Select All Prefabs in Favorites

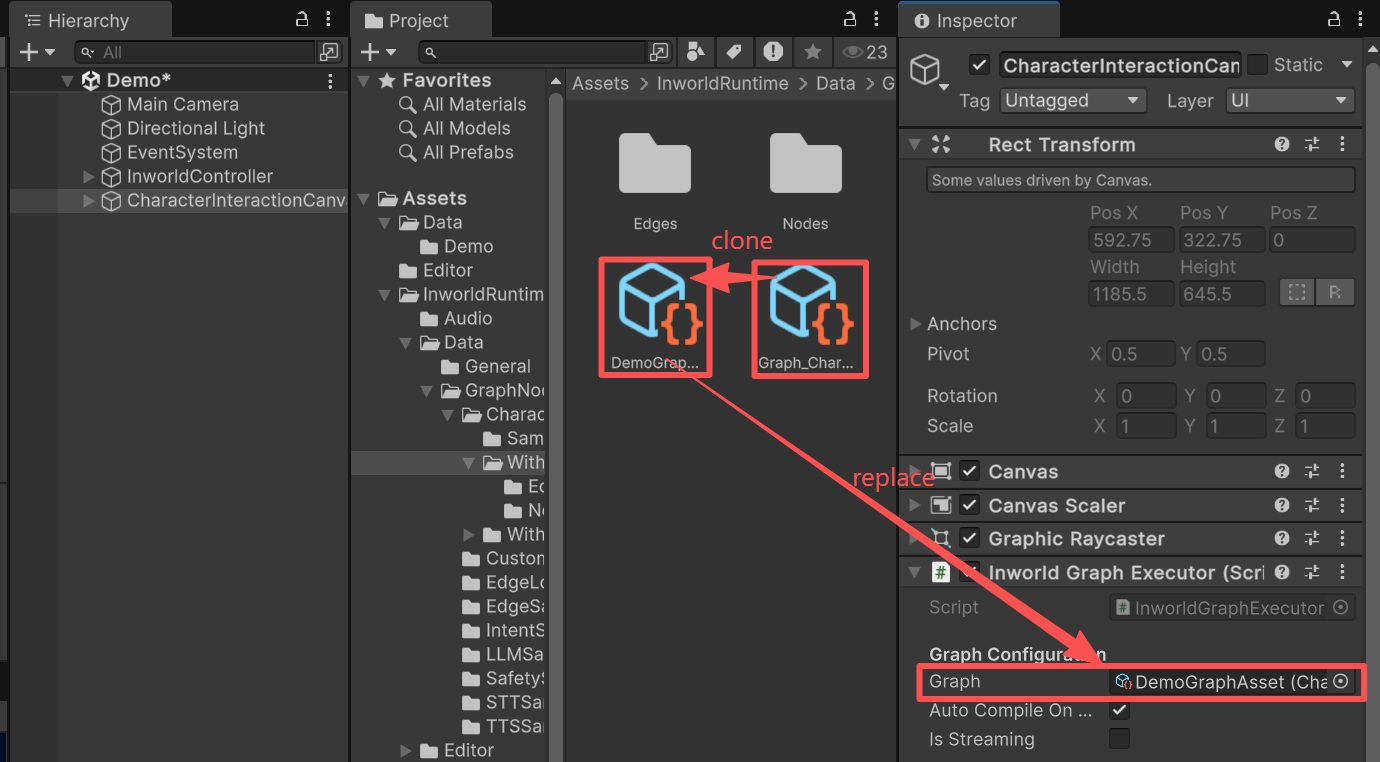click(x=468, y=153)
